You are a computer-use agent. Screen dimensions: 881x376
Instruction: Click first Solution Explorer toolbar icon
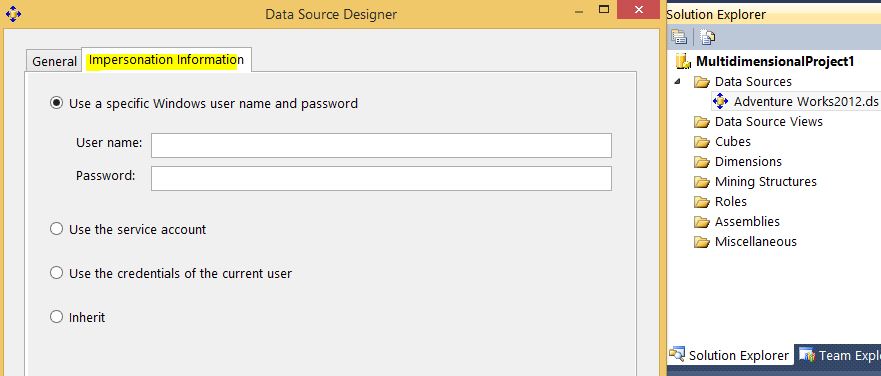(679, 37)
